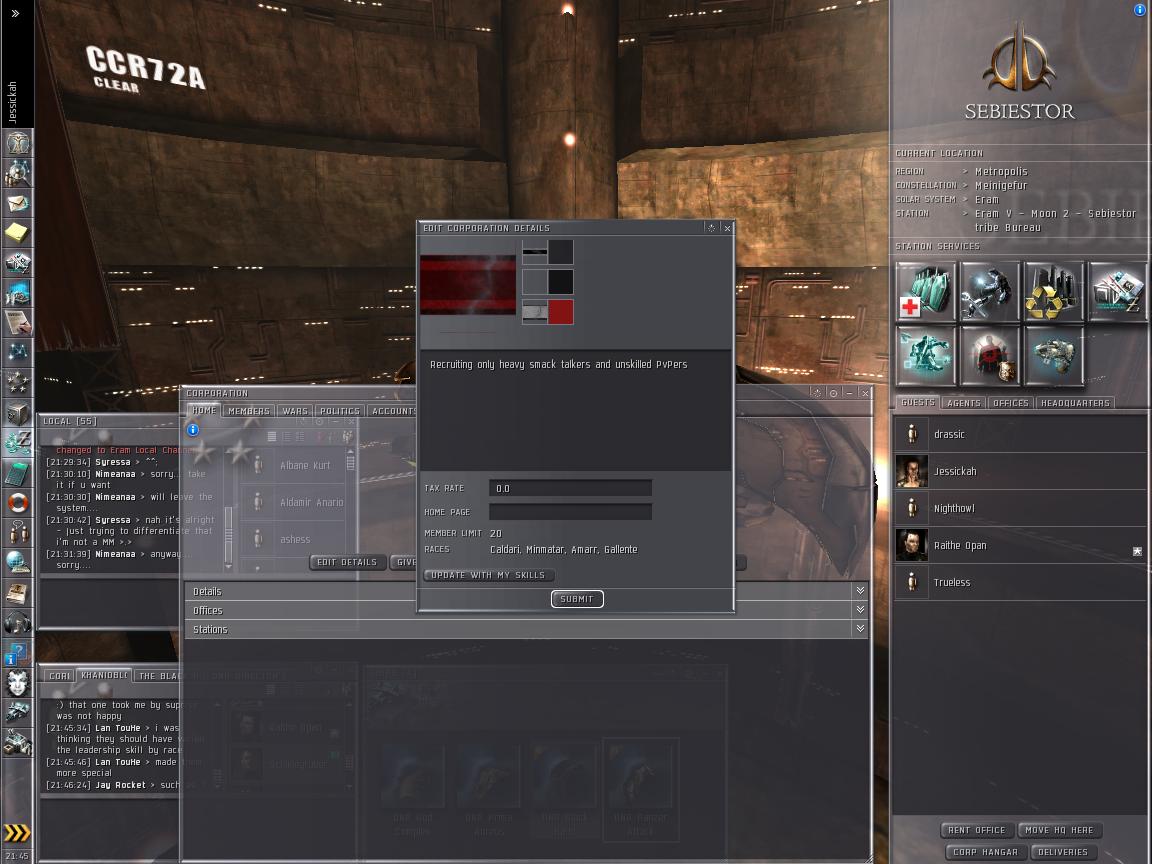Open the market icon in the sidebar
Screen dimensions: 1152x864
coord(17,263)
